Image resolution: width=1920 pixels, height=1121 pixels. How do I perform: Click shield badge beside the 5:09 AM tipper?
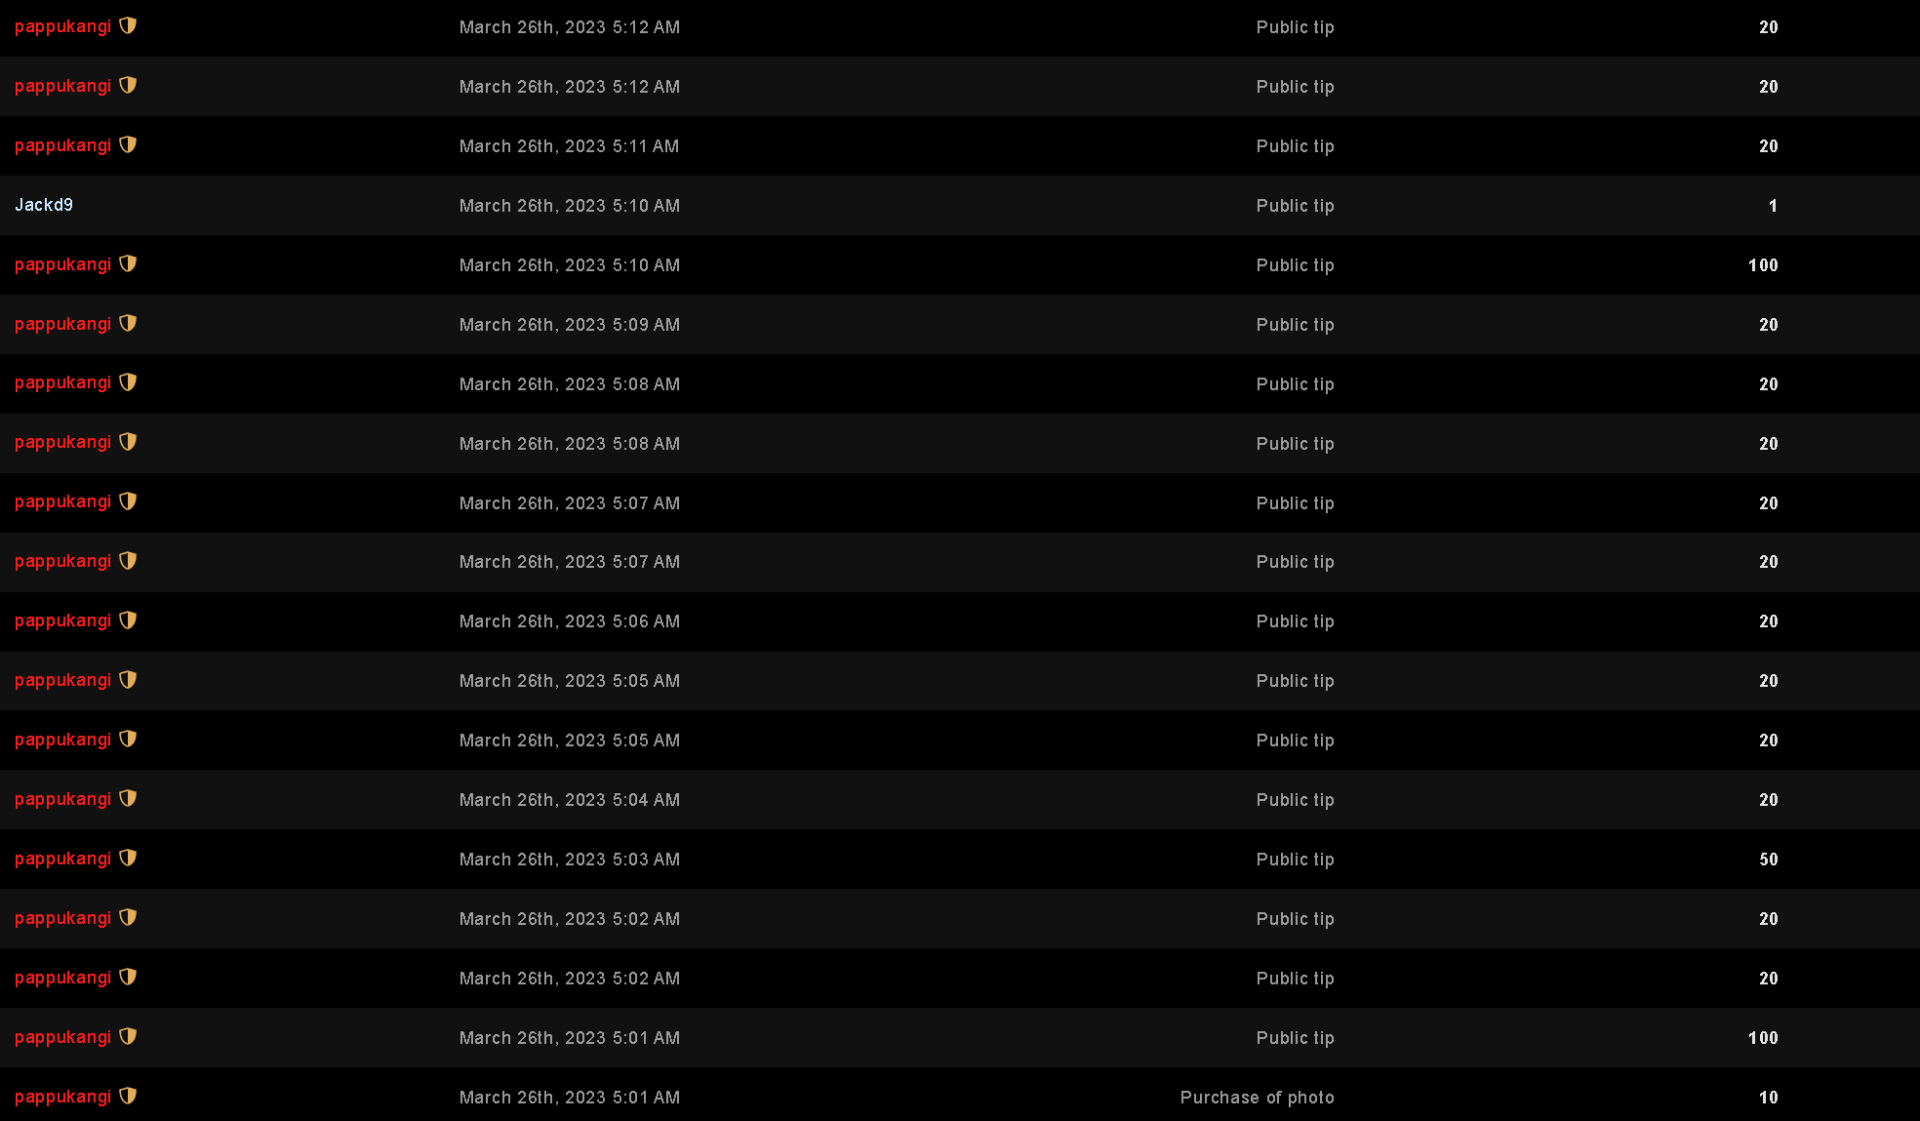pyautogui.click(x=128, y=323)
